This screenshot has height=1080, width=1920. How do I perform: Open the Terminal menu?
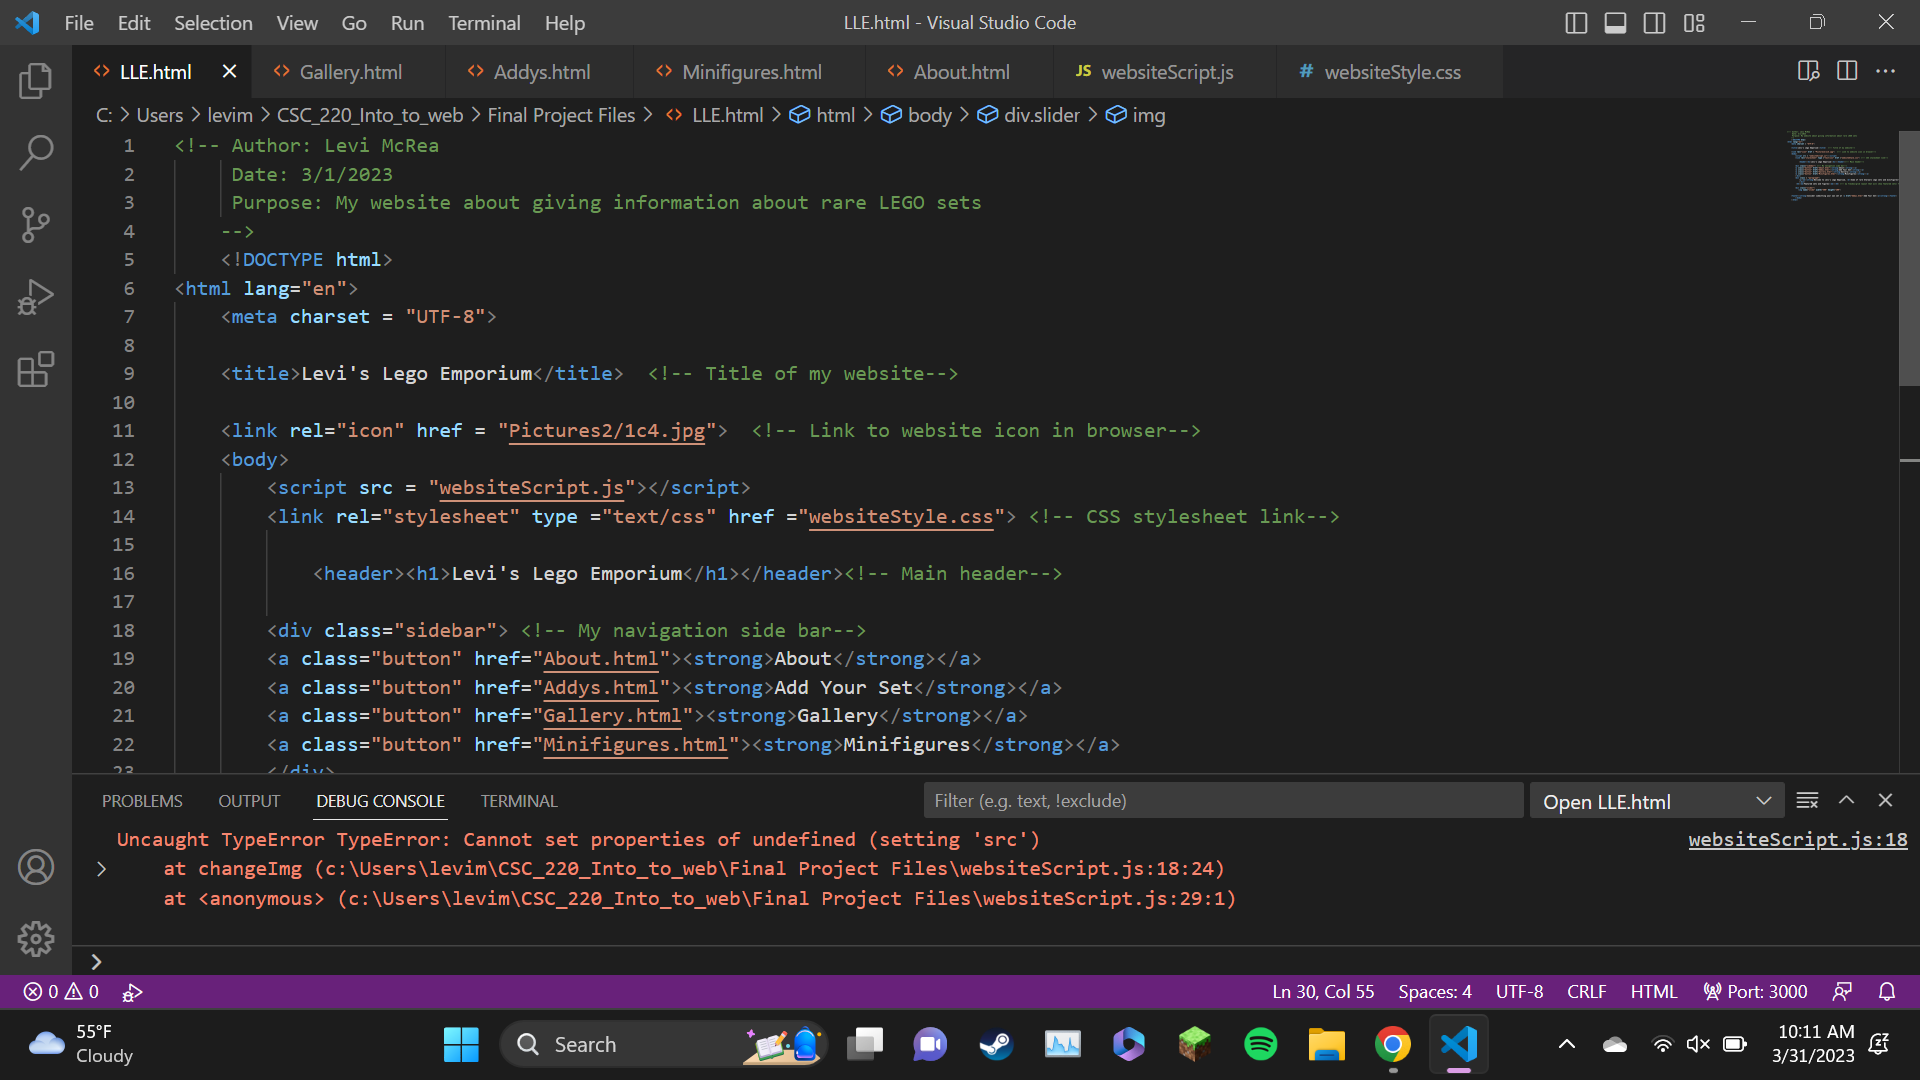484,23
